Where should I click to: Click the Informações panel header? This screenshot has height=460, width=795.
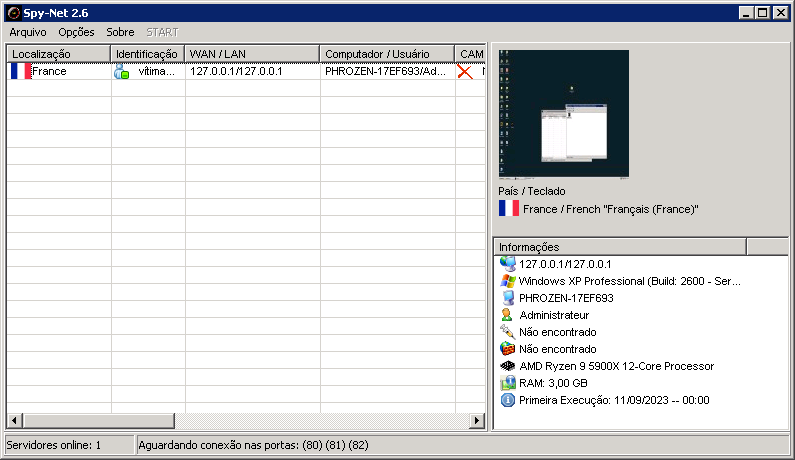click(x=620, y=247)
